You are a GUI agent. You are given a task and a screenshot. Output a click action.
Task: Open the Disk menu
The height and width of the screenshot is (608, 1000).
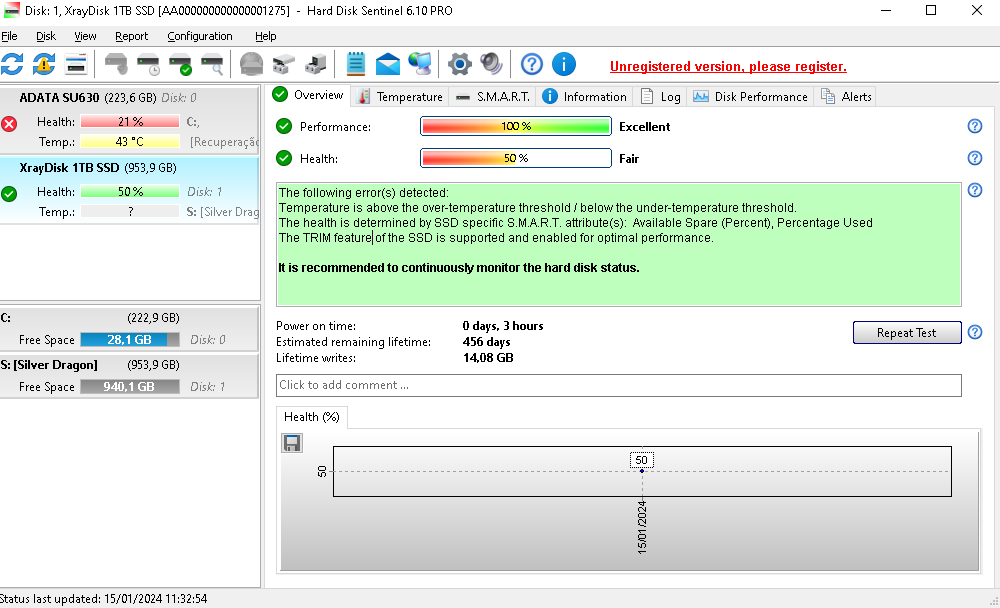pos(46,36)
